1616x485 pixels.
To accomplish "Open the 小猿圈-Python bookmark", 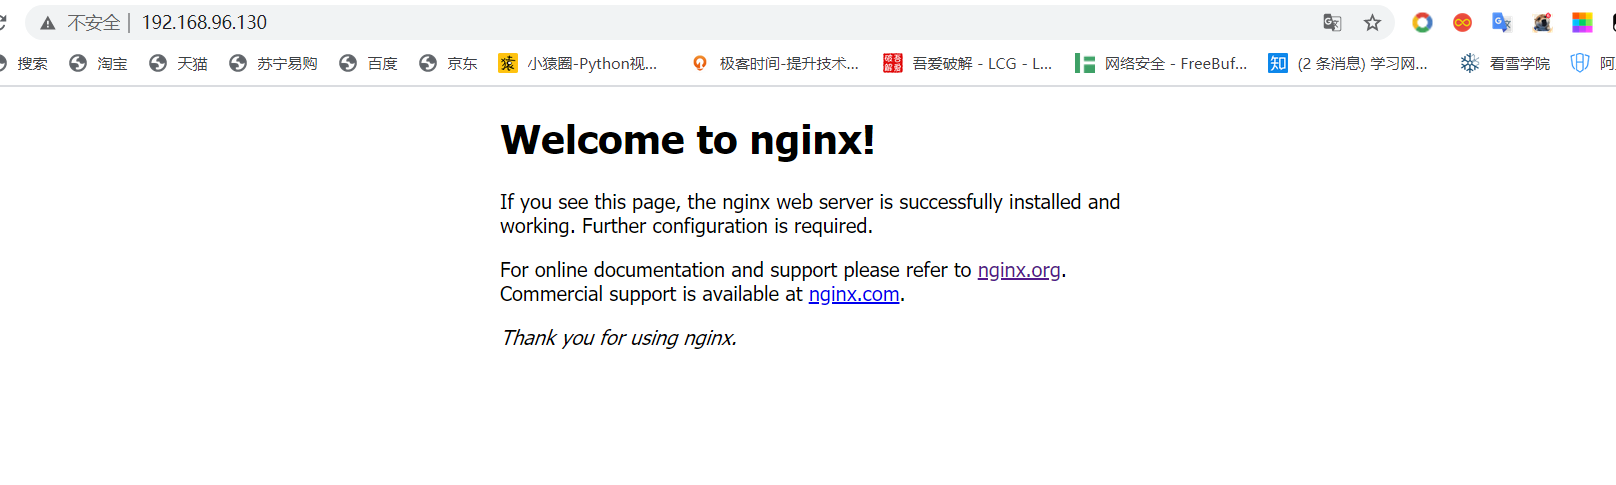I will (x=578, y=63).
